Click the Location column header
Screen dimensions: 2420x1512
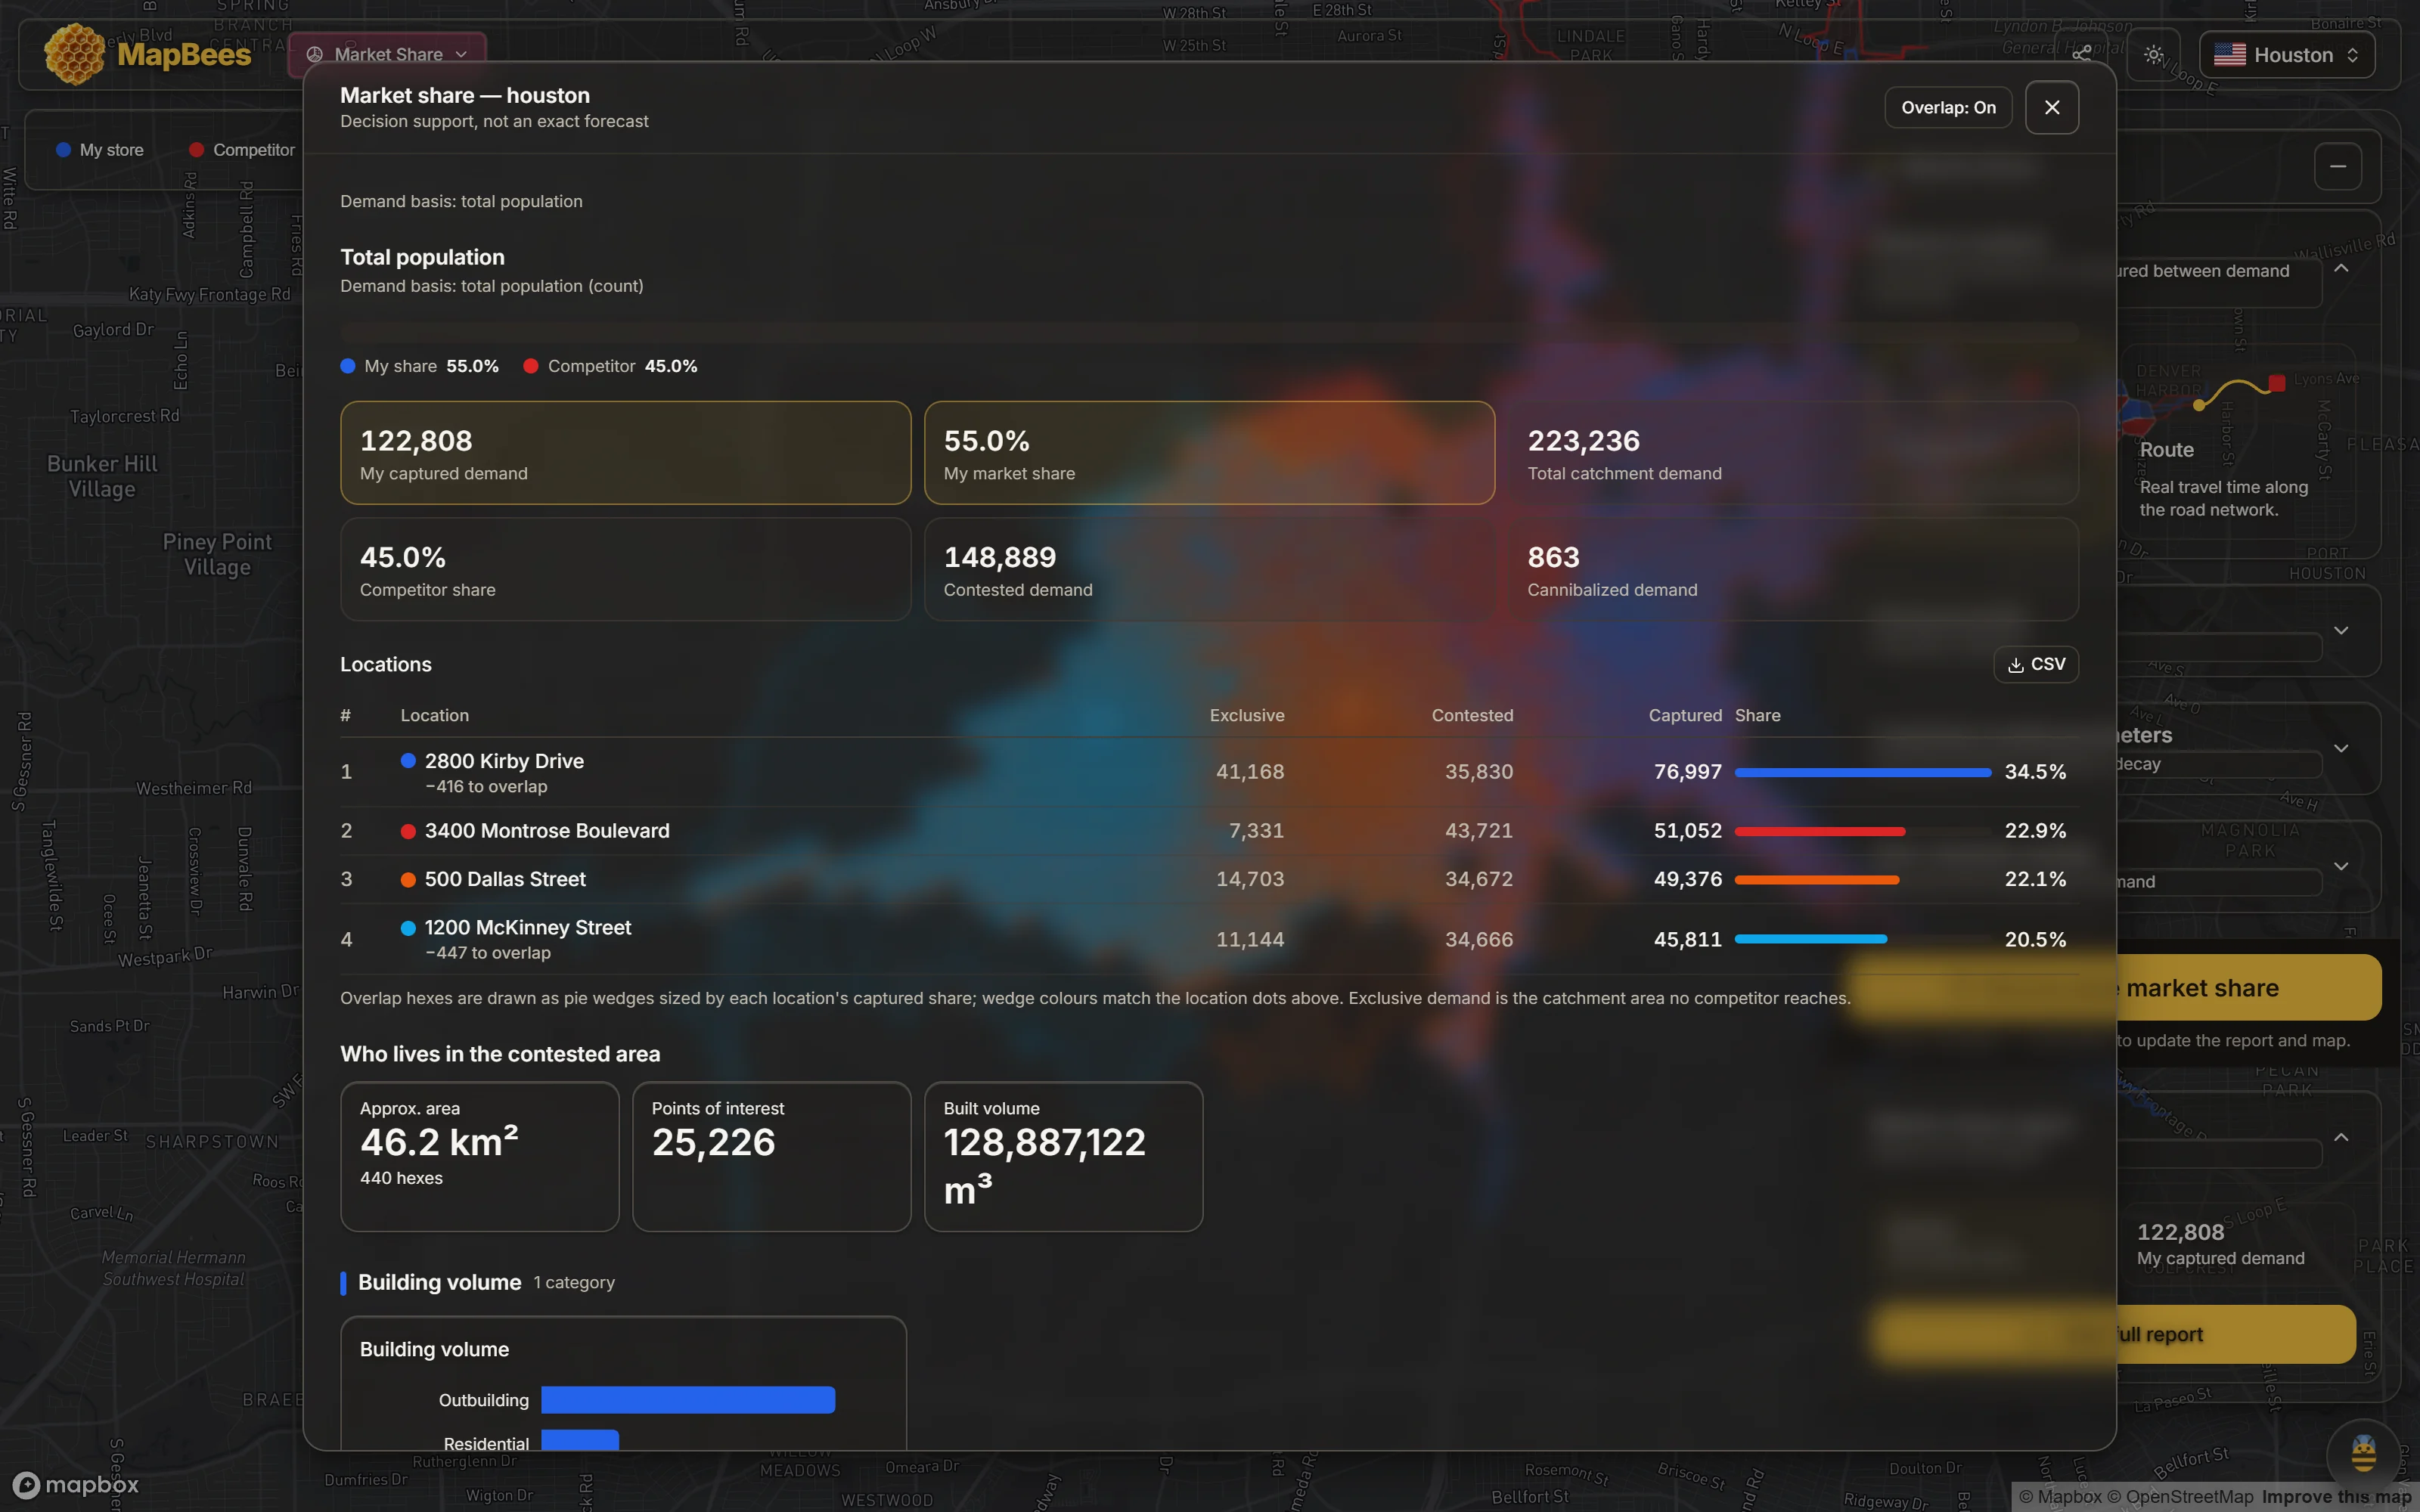click(x=434, y=715)
